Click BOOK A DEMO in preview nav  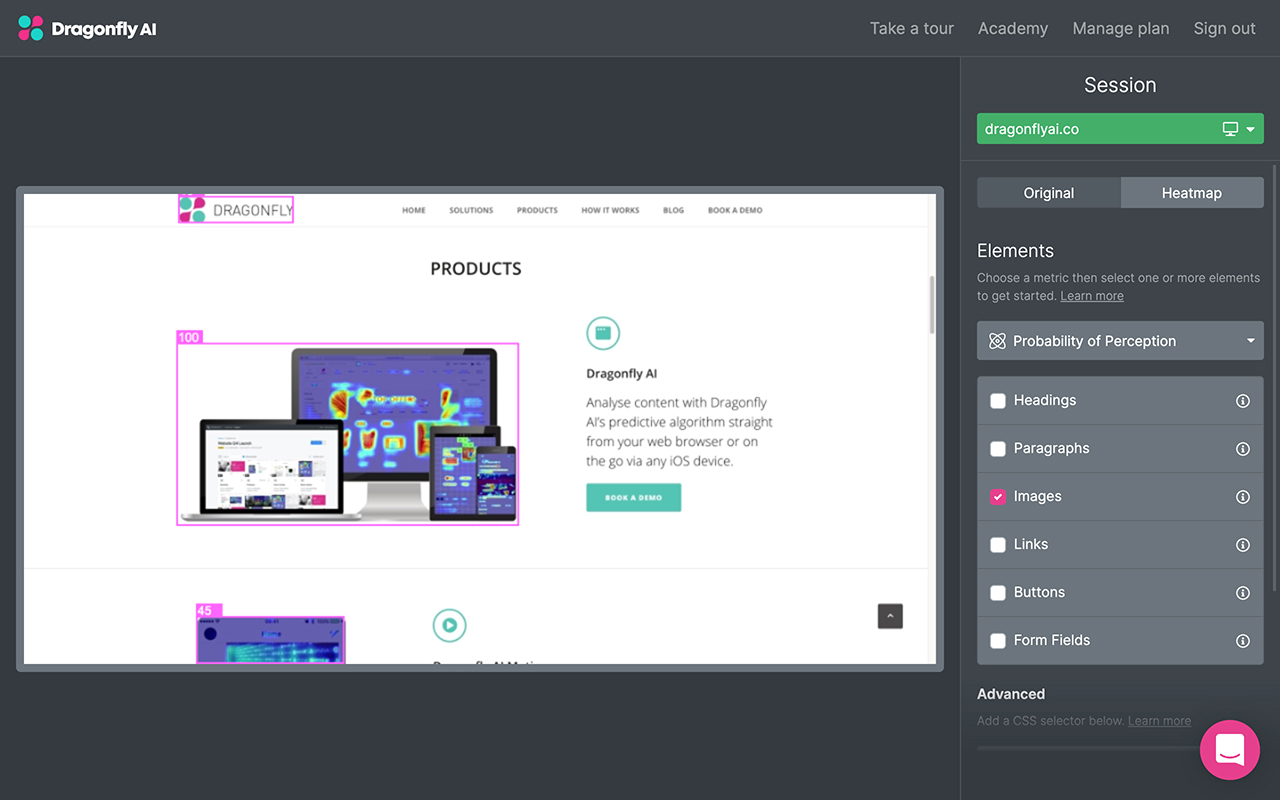pyautogui.click(x=735, y=211)
